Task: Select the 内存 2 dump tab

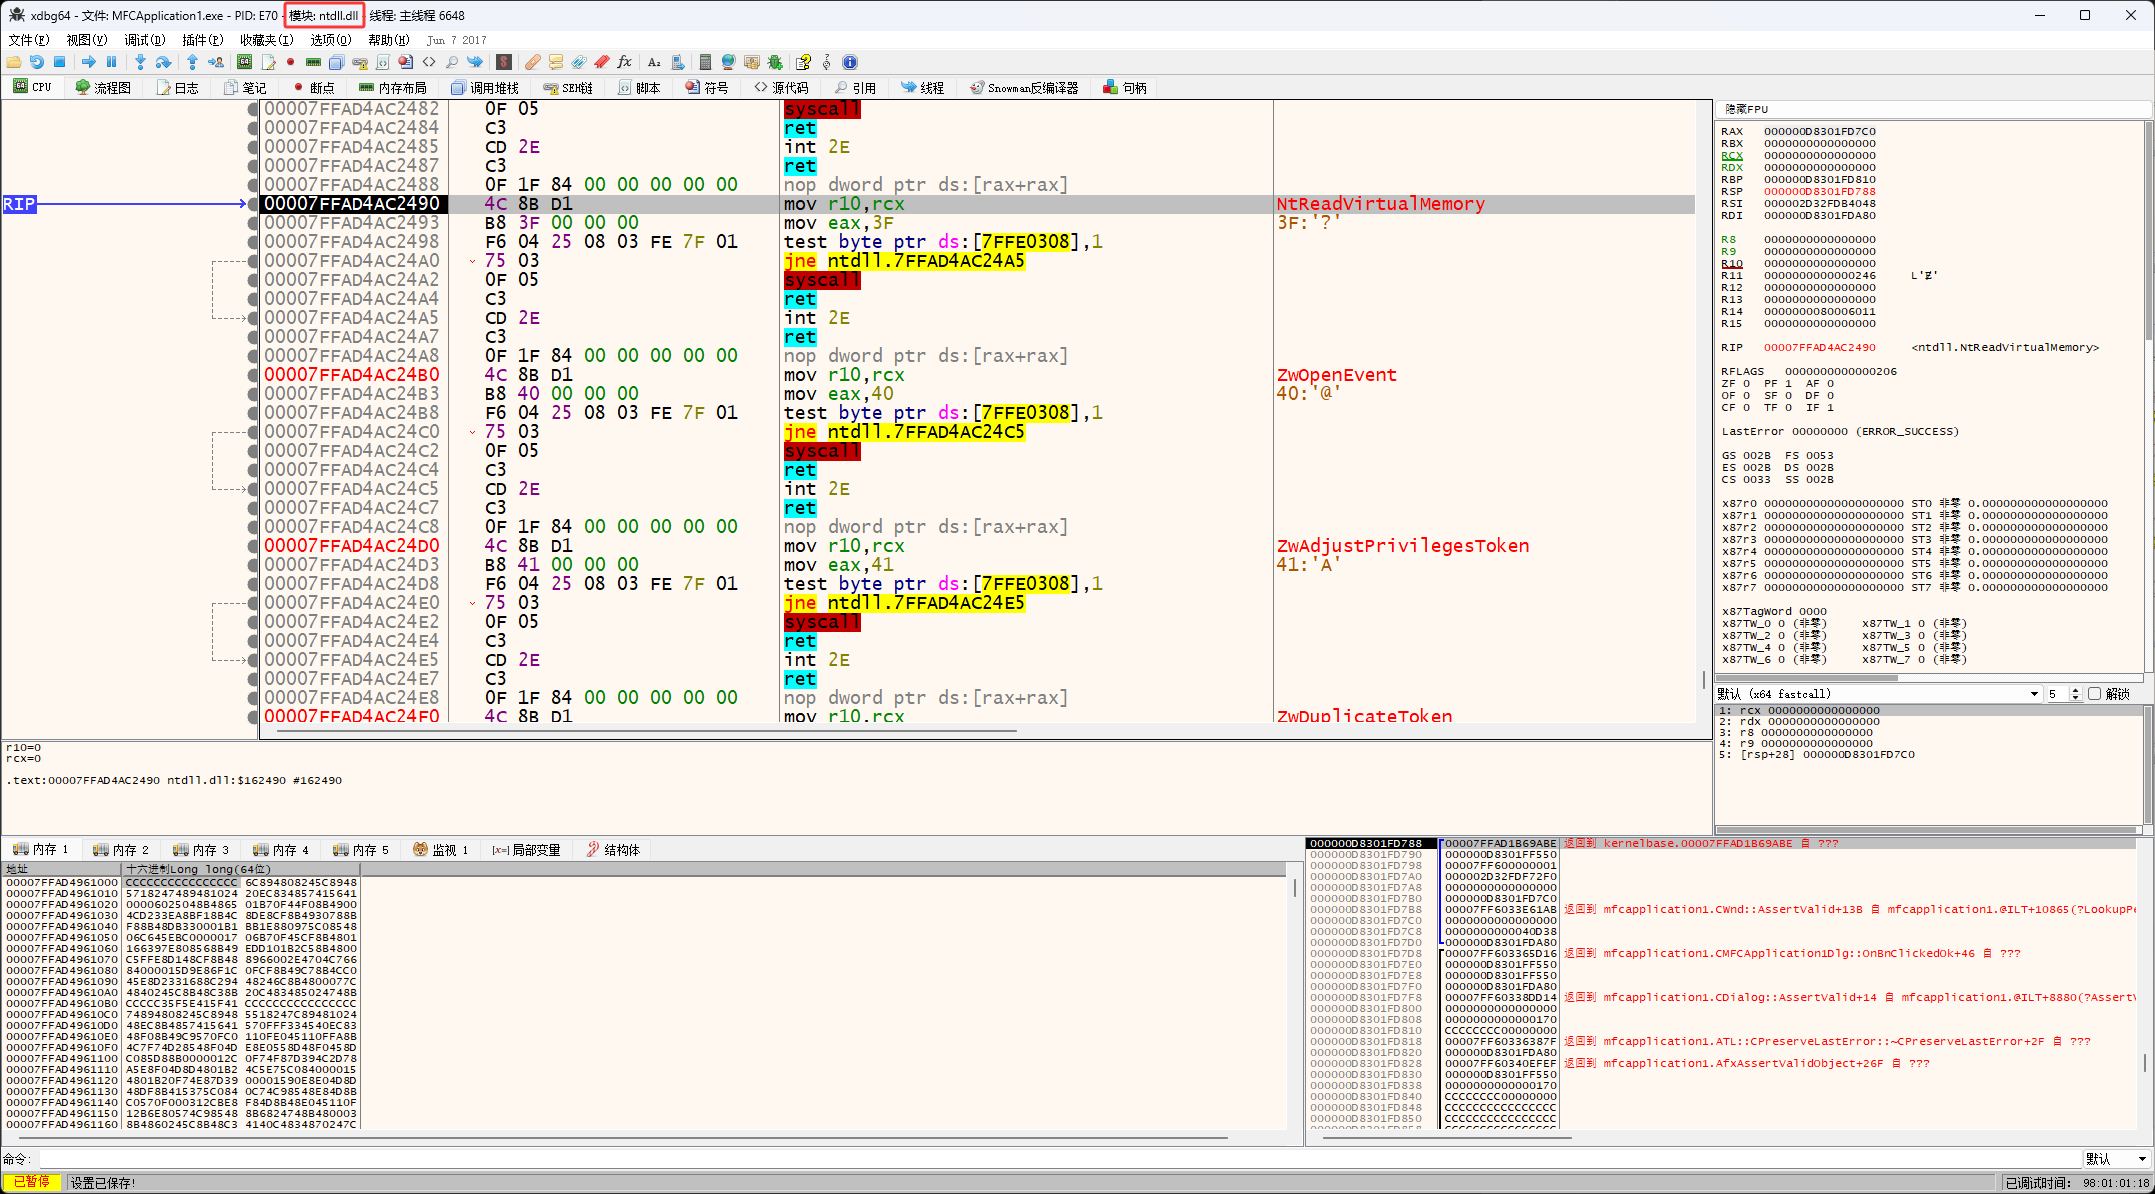Action: tap(121, 850)
